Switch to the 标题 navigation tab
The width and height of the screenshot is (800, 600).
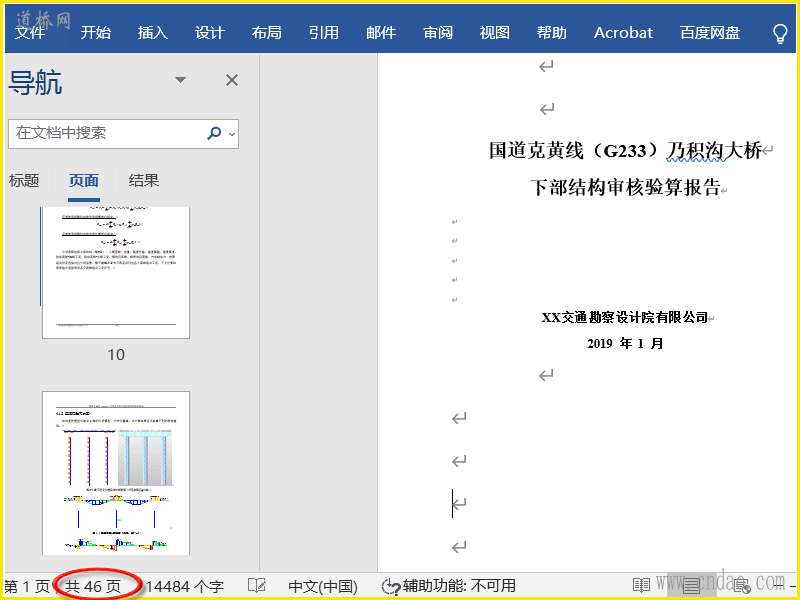coord(24,181)
